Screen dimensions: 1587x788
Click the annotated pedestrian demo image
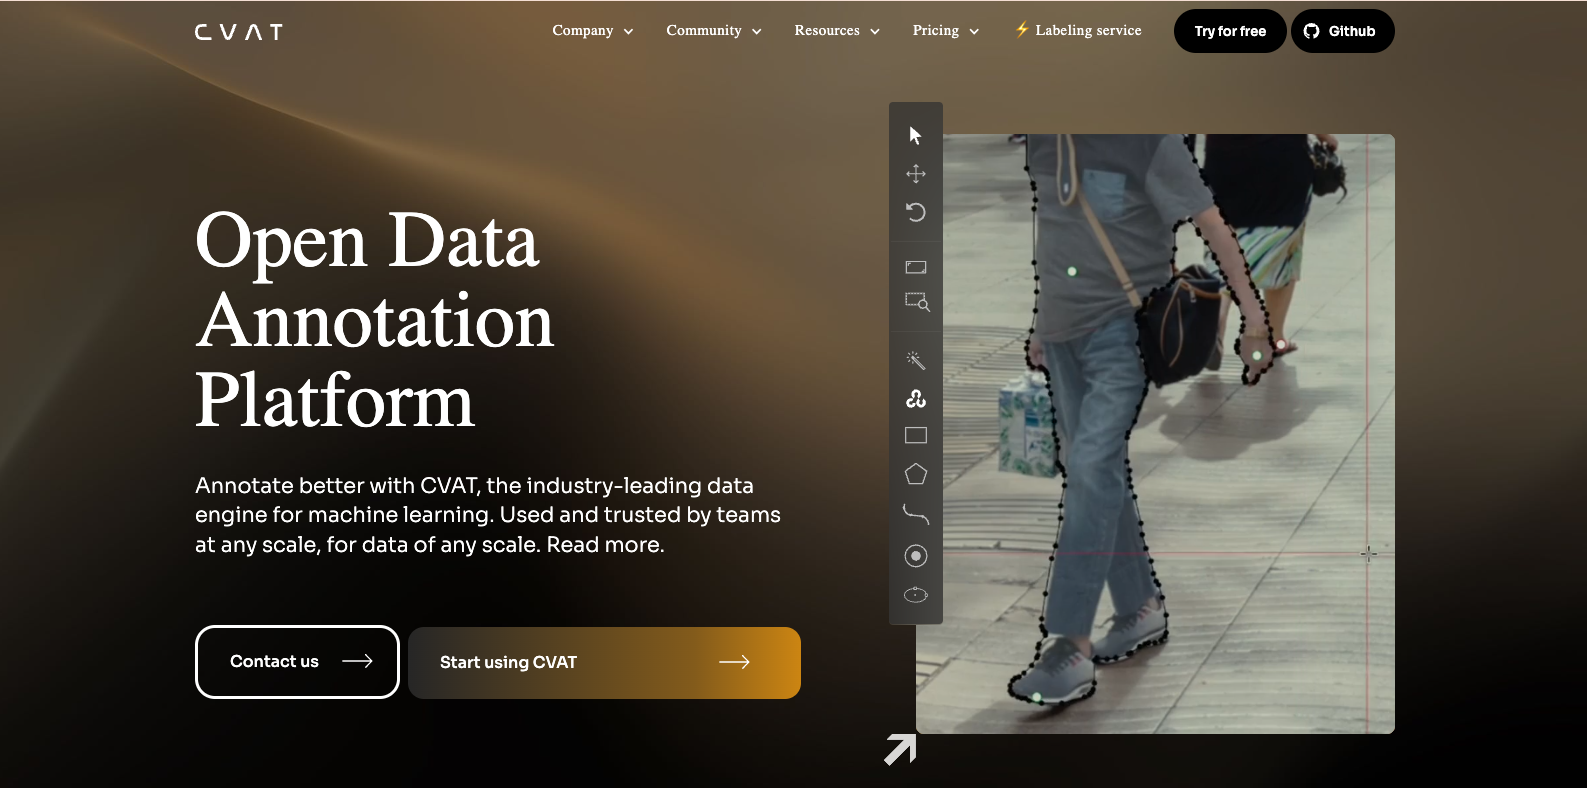1155,433
